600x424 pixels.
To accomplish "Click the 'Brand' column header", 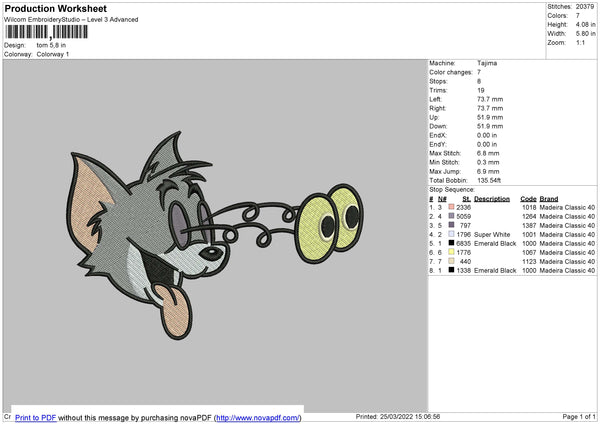I will [x=549, y=199].
